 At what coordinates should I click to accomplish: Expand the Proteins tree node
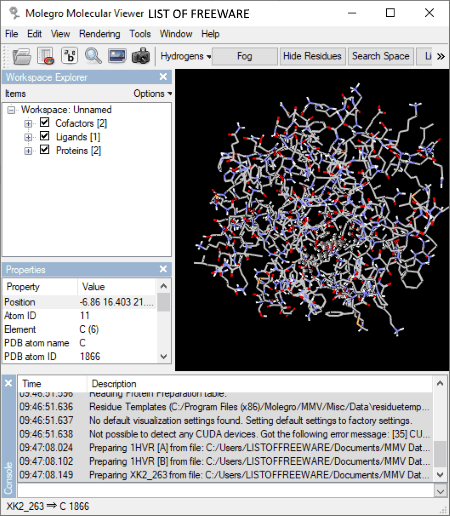coord(28,151)
